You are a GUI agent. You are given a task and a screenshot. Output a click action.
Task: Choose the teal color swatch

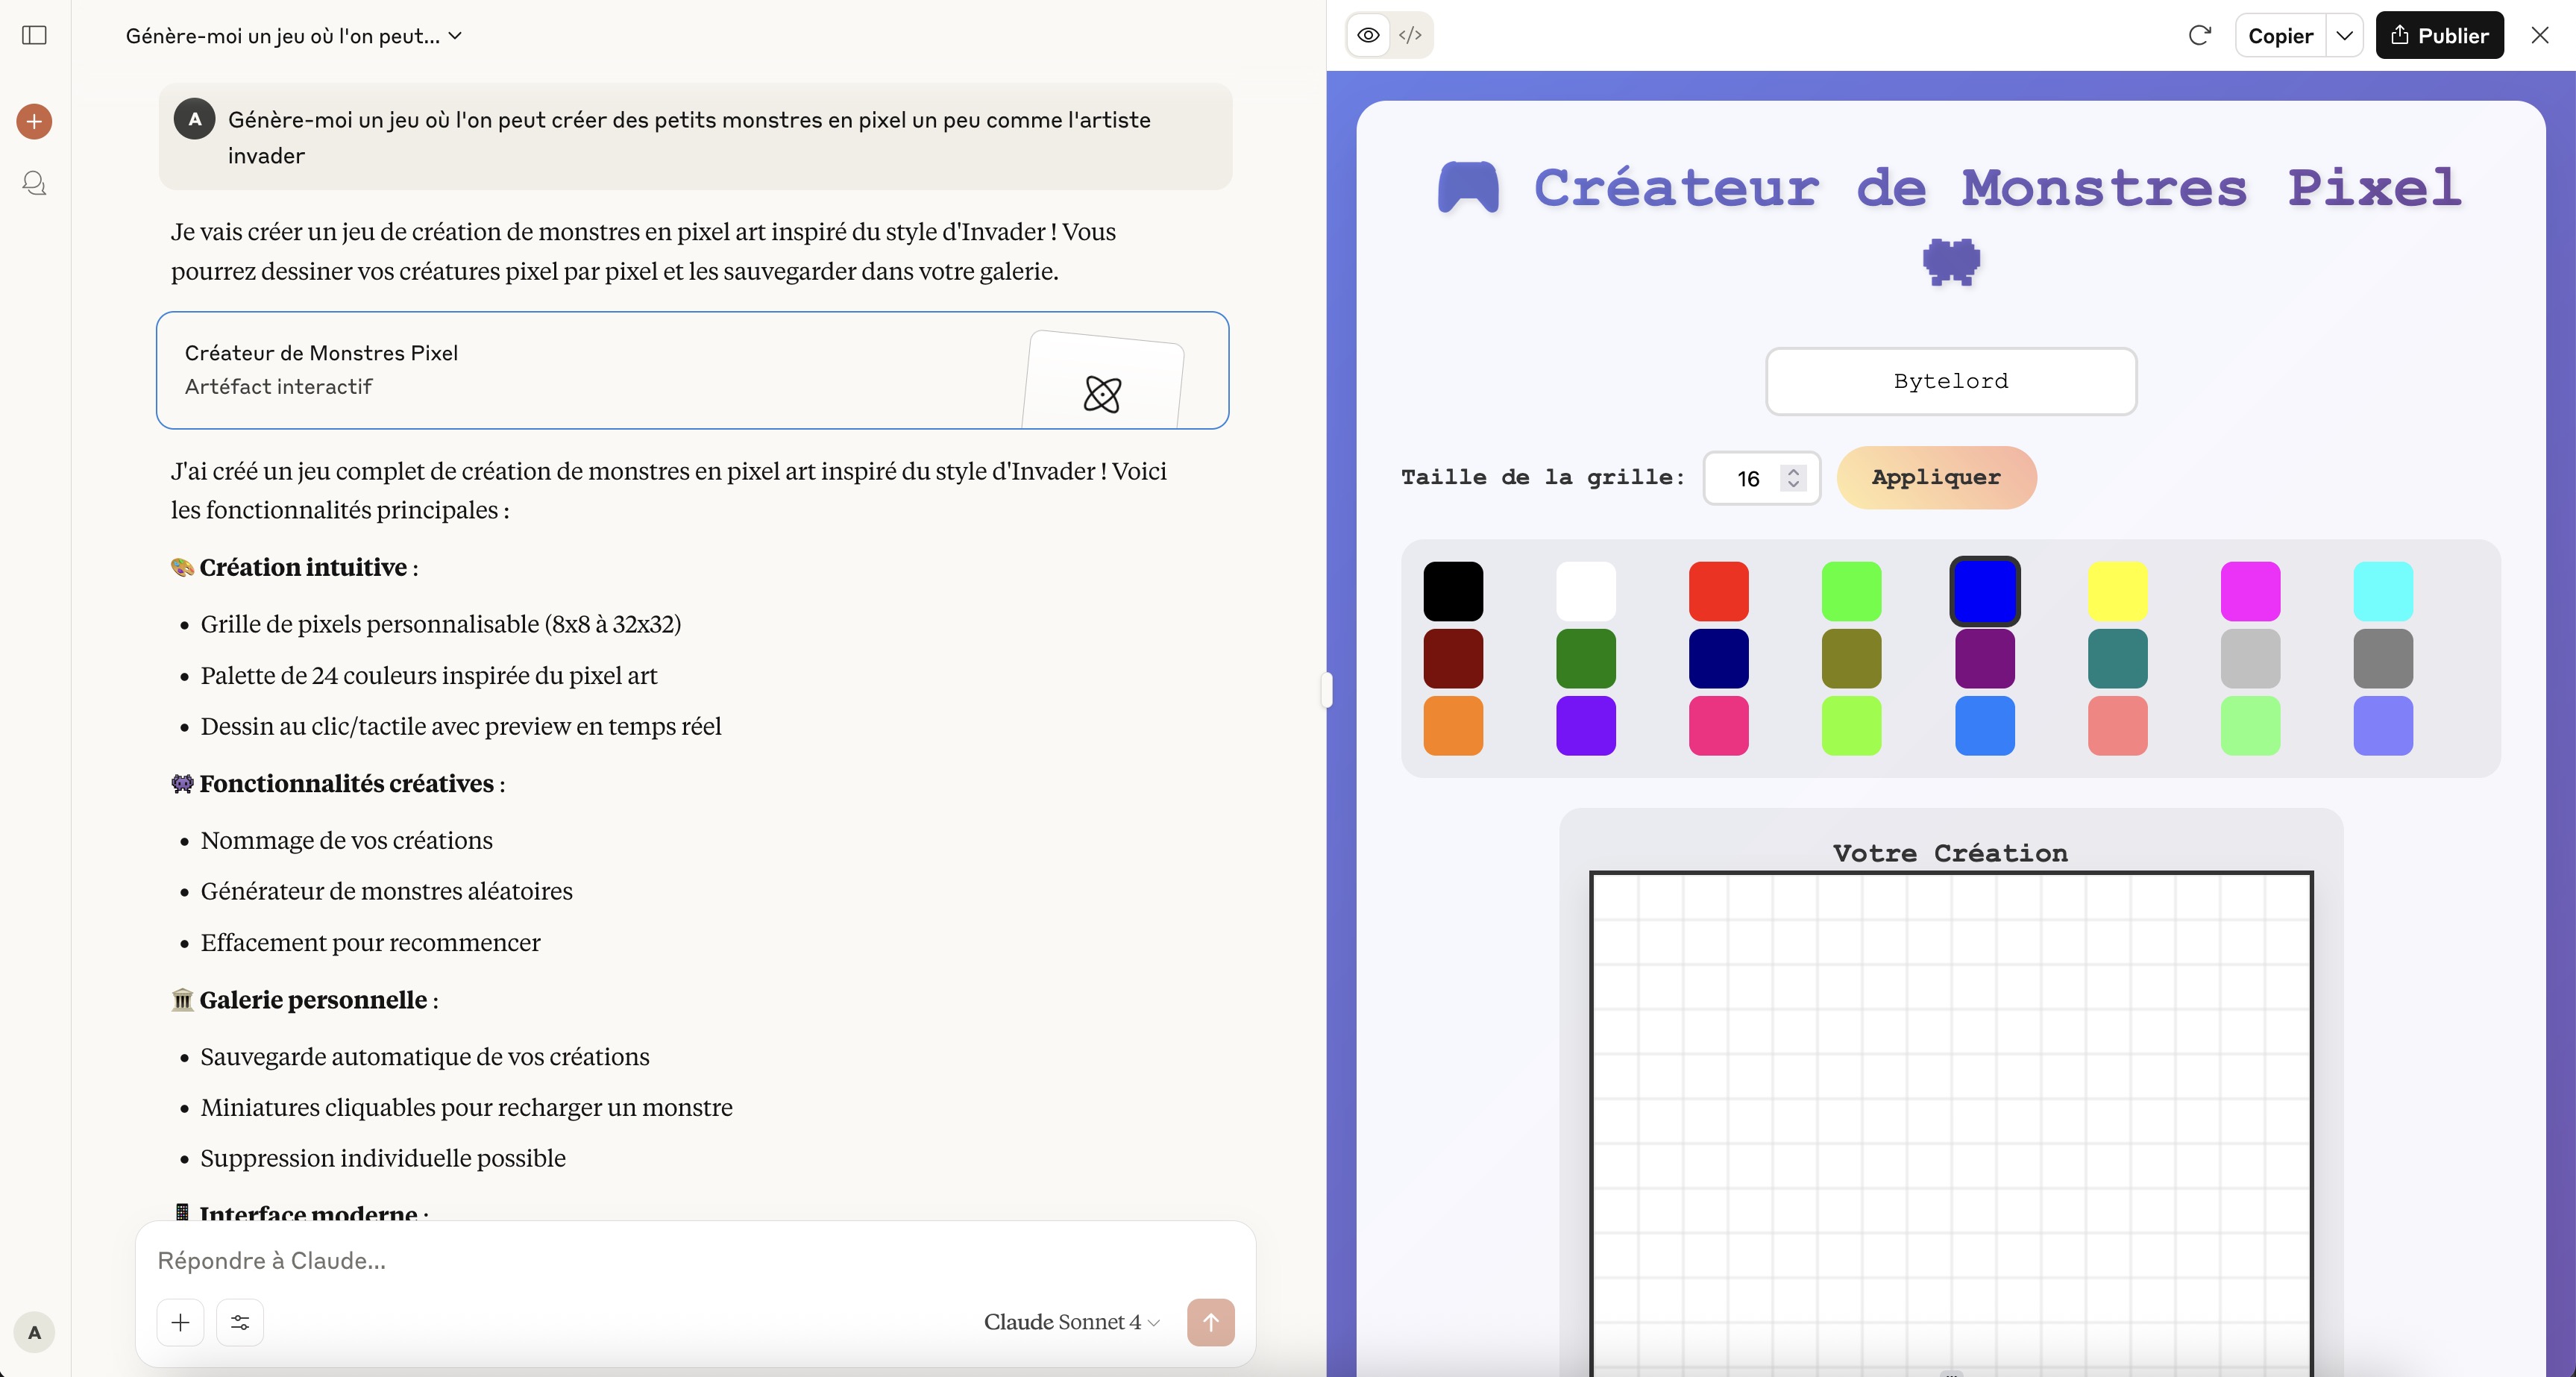[x=2117, y=658]
